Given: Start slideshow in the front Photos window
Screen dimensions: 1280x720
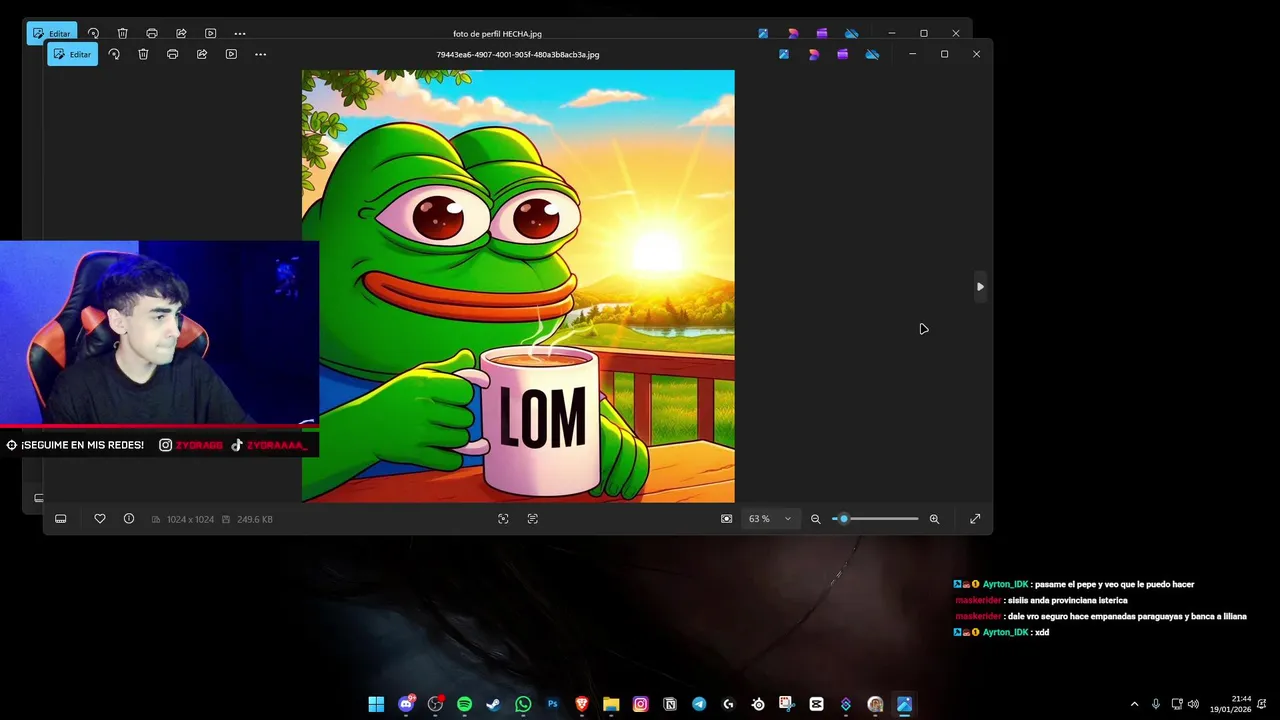Looking at the screenshot, I should pos(231,54).
